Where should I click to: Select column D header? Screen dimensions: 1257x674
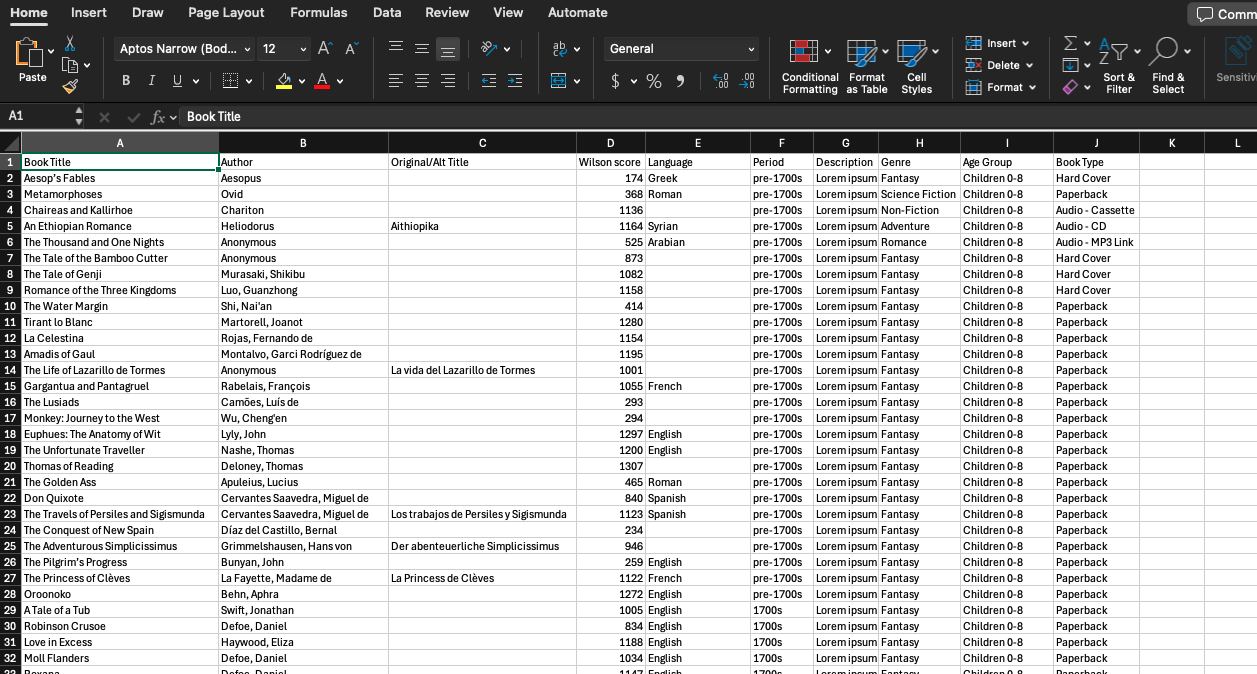click(611, 143)
